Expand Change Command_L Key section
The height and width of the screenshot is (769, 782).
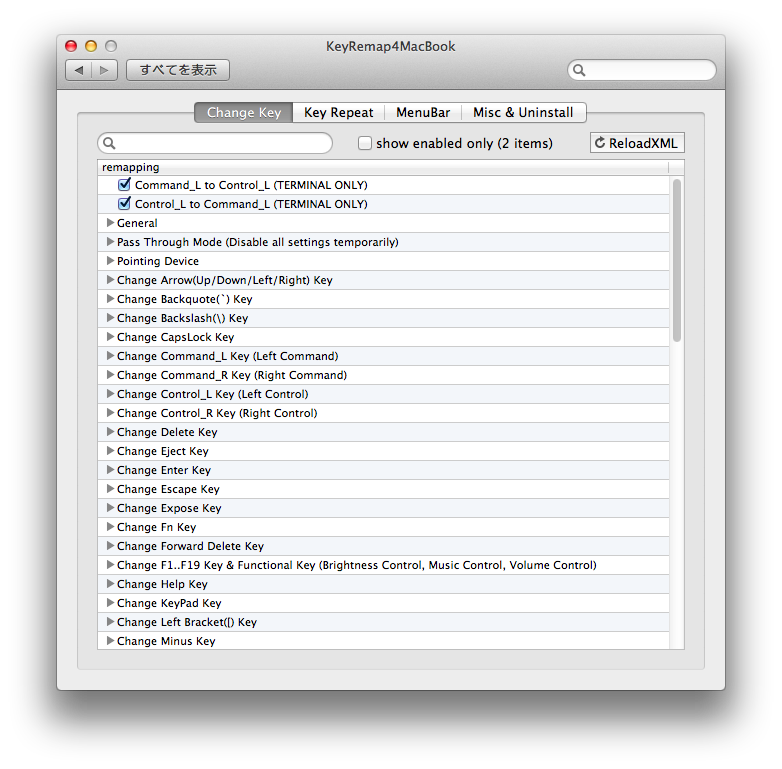(111, 356)
